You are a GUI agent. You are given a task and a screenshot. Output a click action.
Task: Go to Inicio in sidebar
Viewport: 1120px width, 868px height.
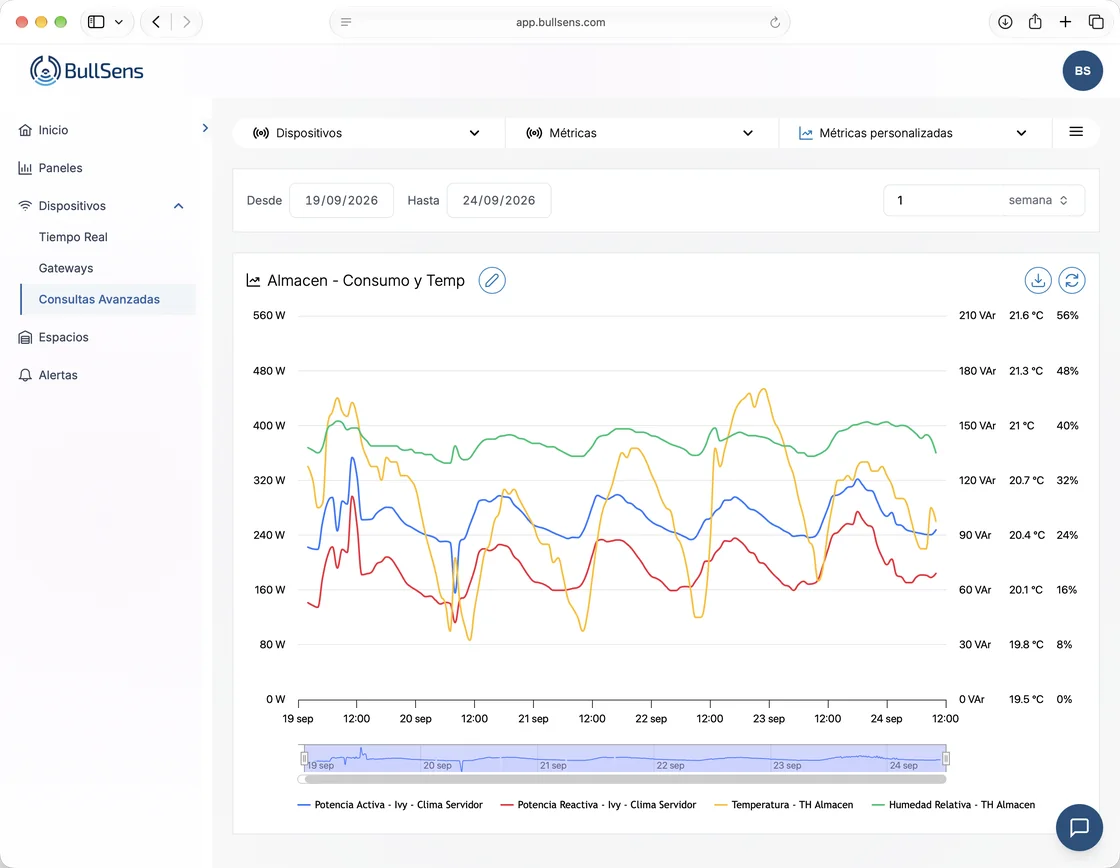pyautogui.click(x=43, y=130)
